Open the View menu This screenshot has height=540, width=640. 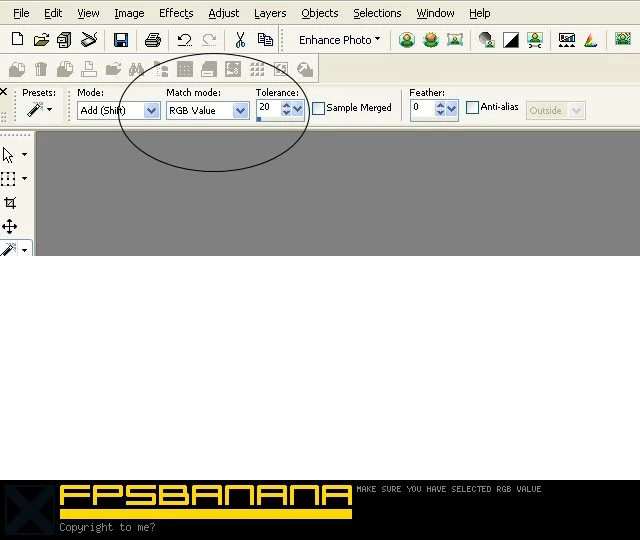point(88,13)
